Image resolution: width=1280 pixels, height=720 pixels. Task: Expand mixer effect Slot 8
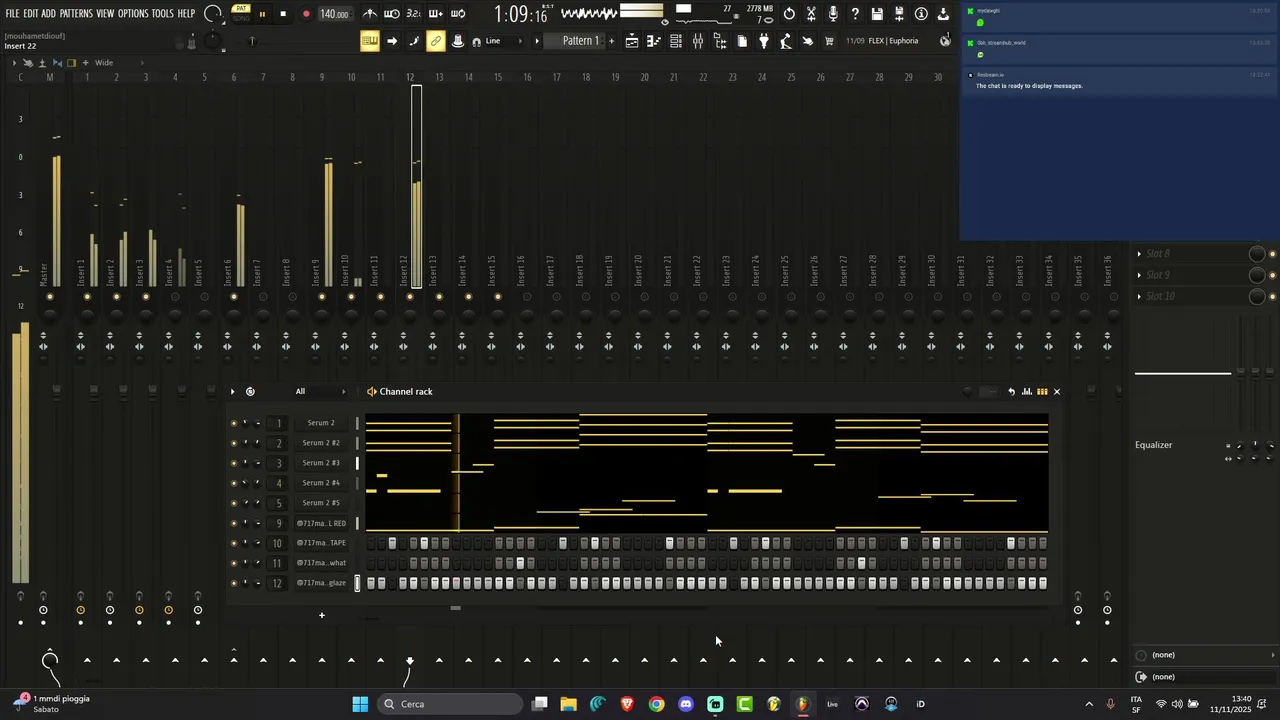pyautogui.click(x=1139, y=254)
